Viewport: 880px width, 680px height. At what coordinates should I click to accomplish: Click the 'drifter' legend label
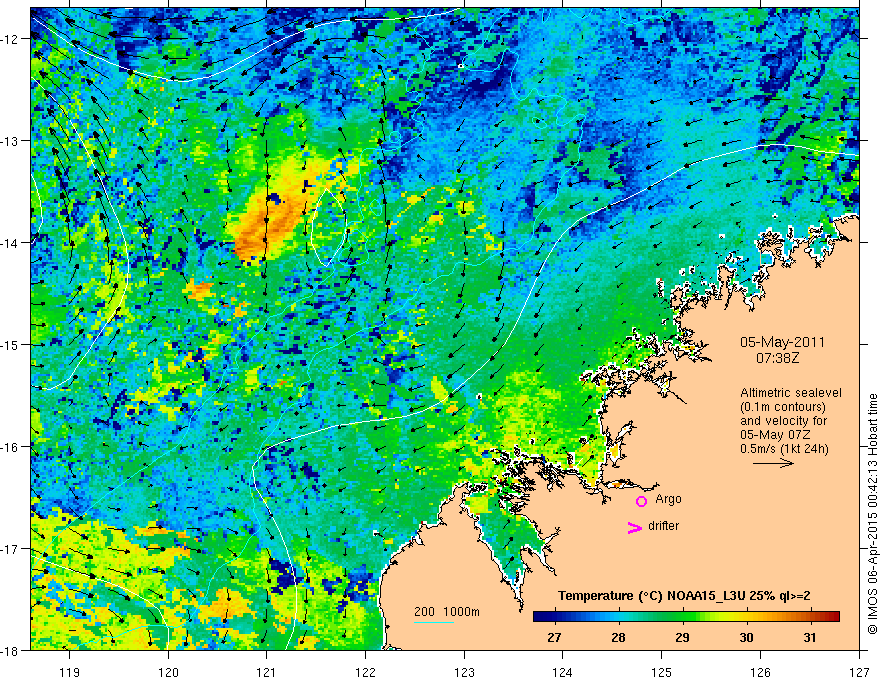coord(663,526)
